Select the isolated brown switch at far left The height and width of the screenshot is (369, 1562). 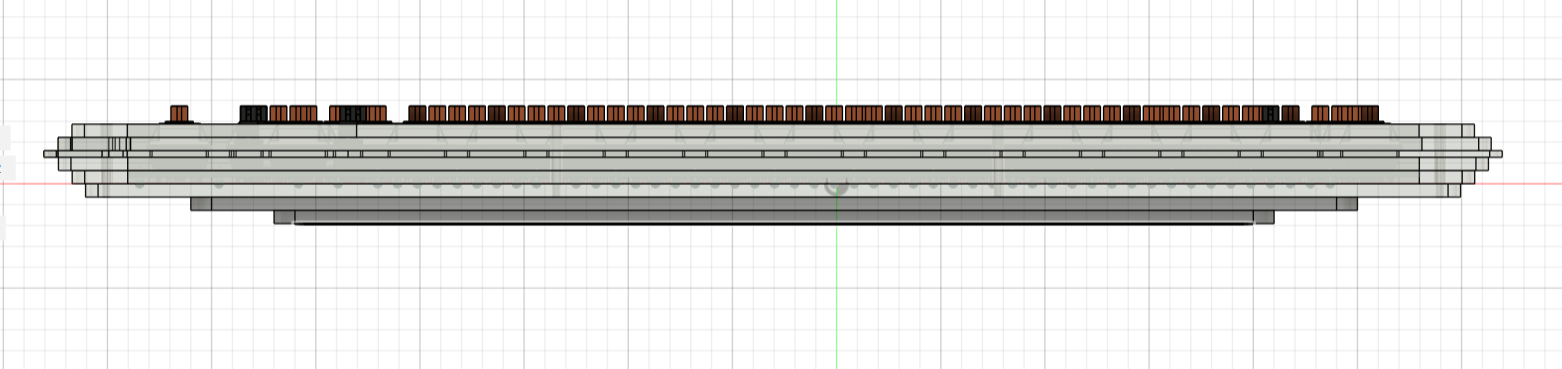pyautogui.click(x=179, y=113)
